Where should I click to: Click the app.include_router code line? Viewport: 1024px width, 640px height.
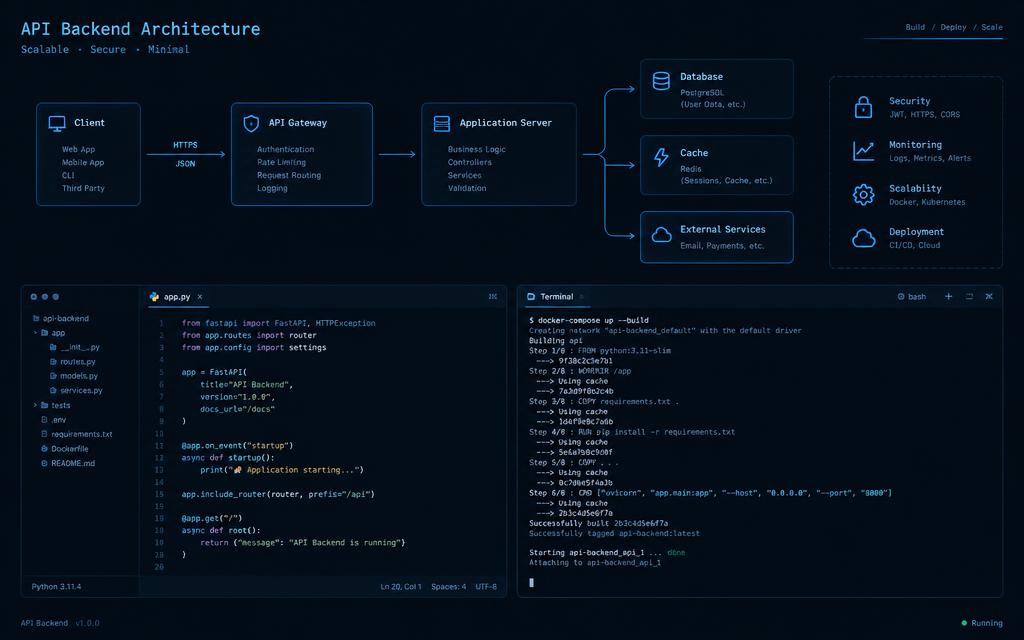pos(278,494)
